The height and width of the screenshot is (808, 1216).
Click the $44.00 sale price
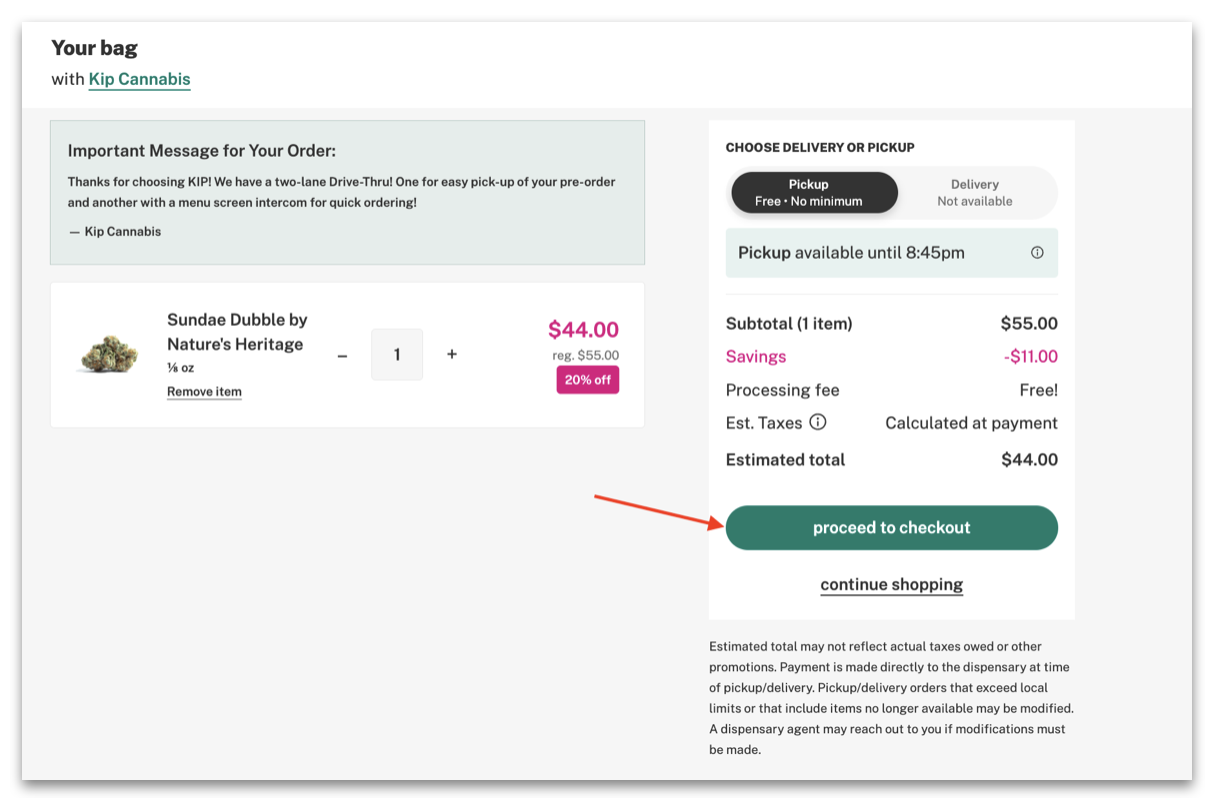[583, 330]
